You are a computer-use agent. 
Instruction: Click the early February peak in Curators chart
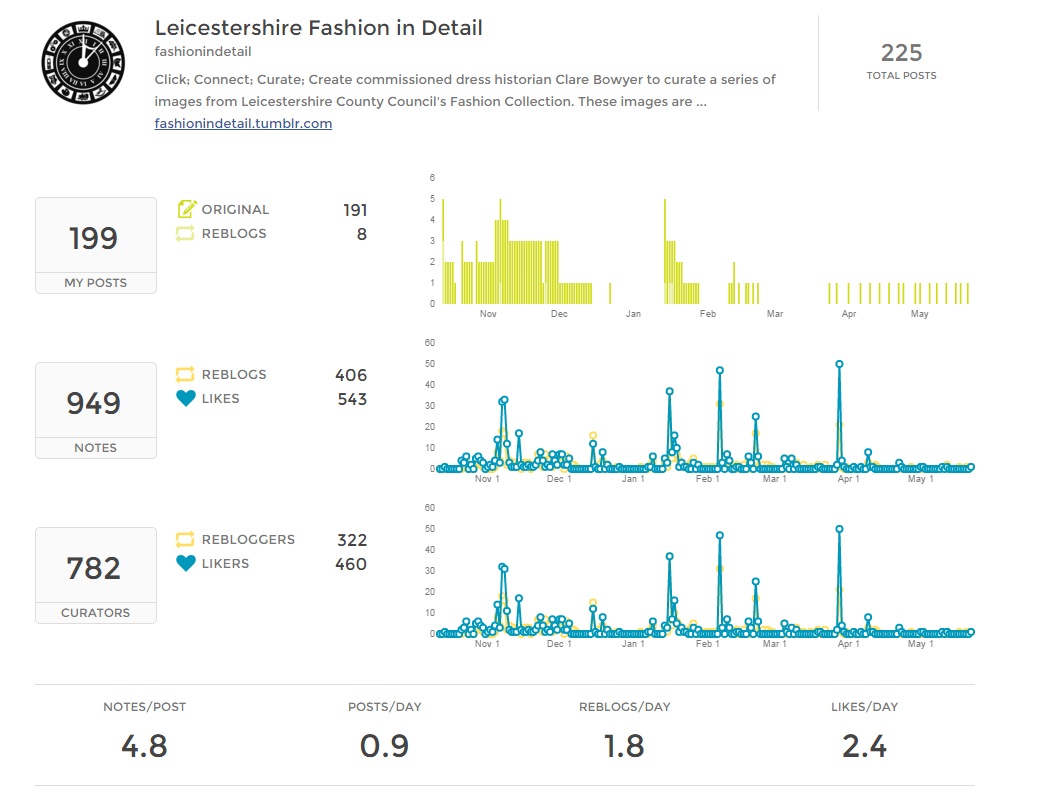[719, 535]
